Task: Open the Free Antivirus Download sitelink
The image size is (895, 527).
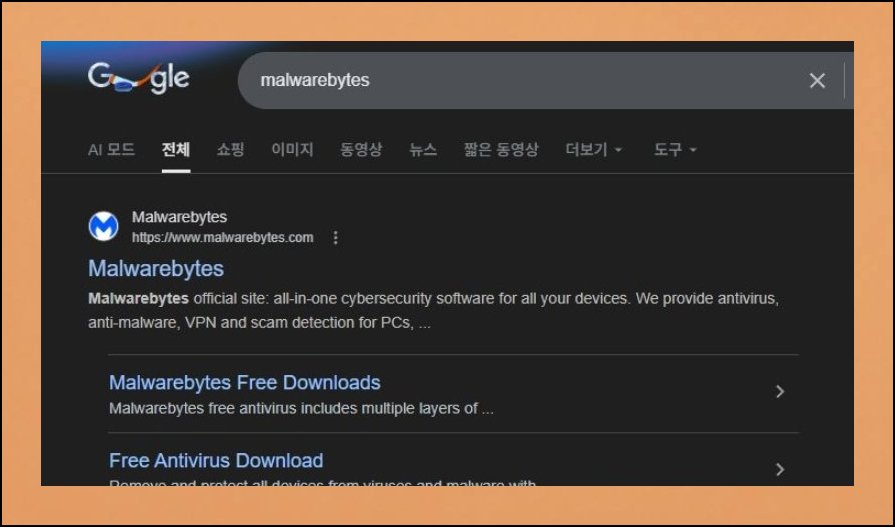Action: click(x=216, y=460)
